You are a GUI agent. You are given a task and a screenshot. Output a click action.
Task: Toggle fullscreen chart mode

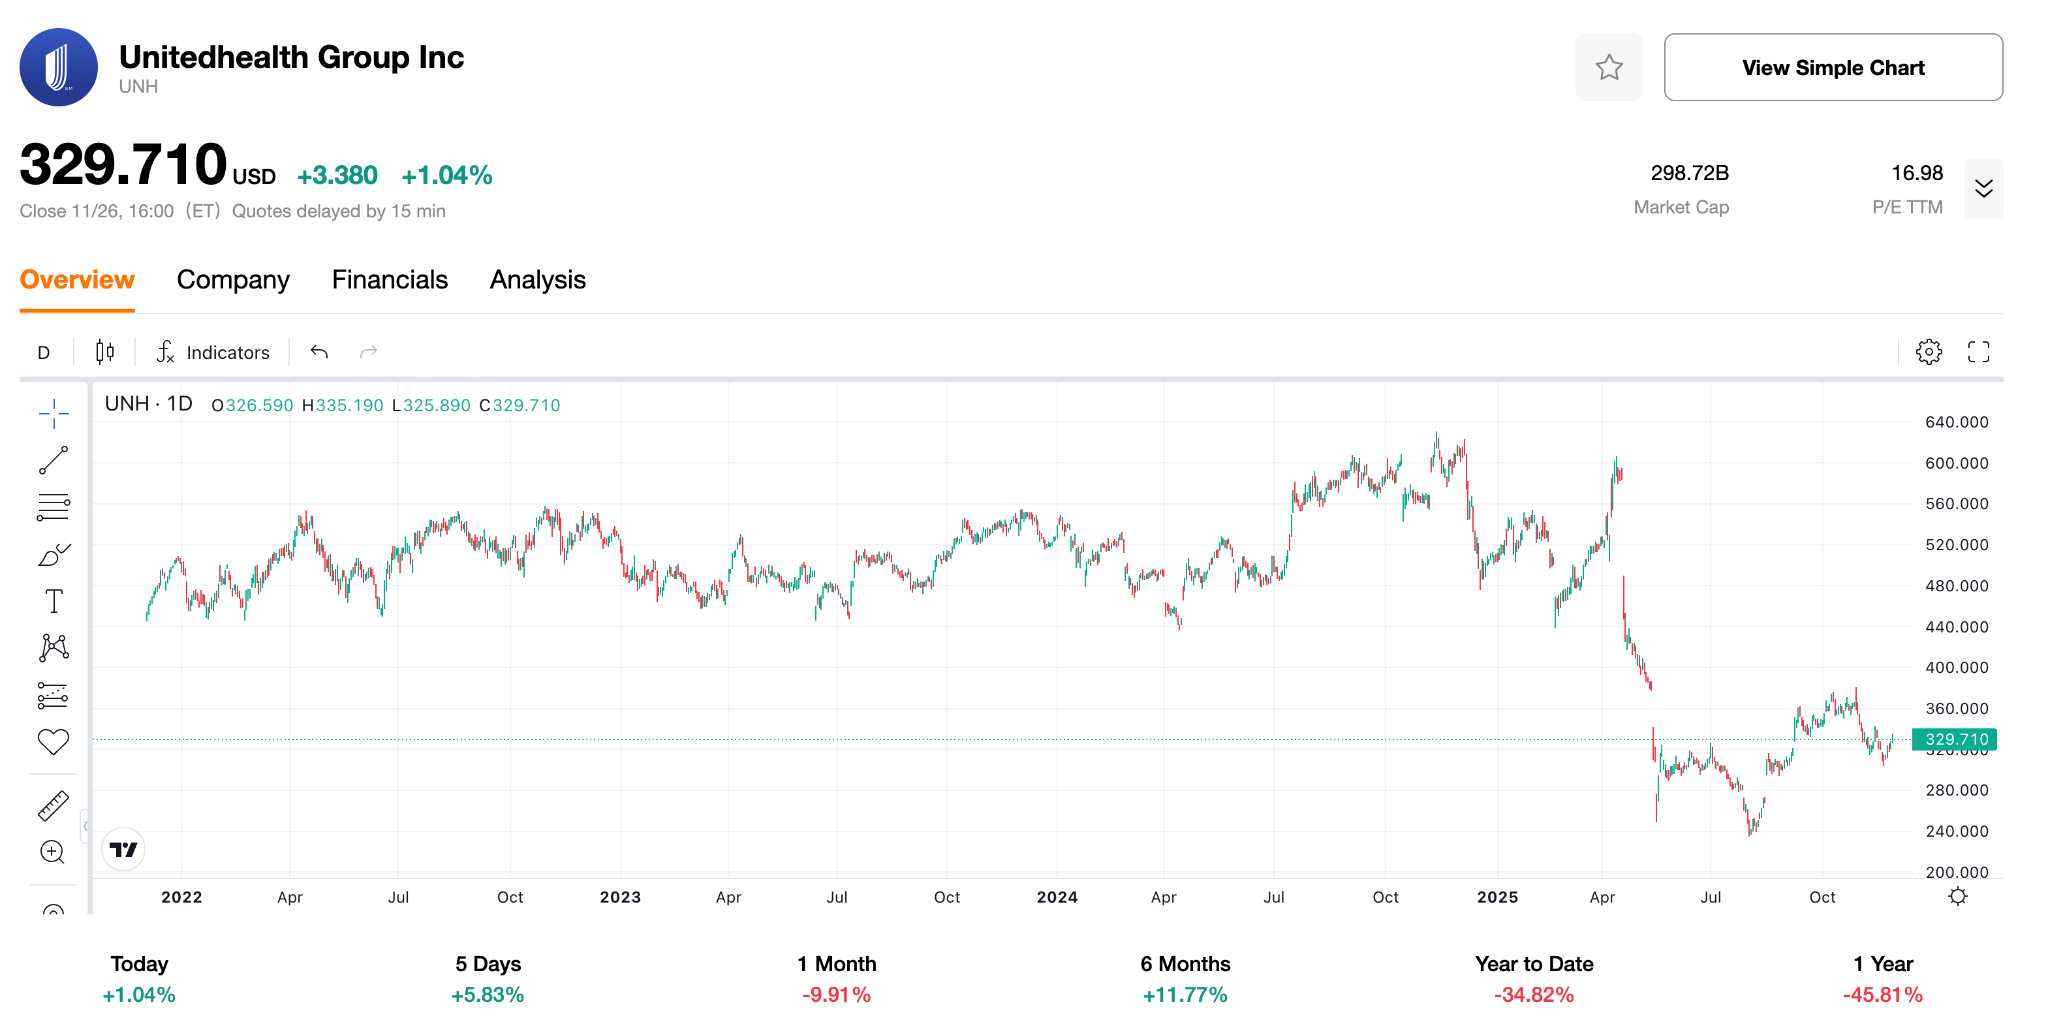[1978, 352]
